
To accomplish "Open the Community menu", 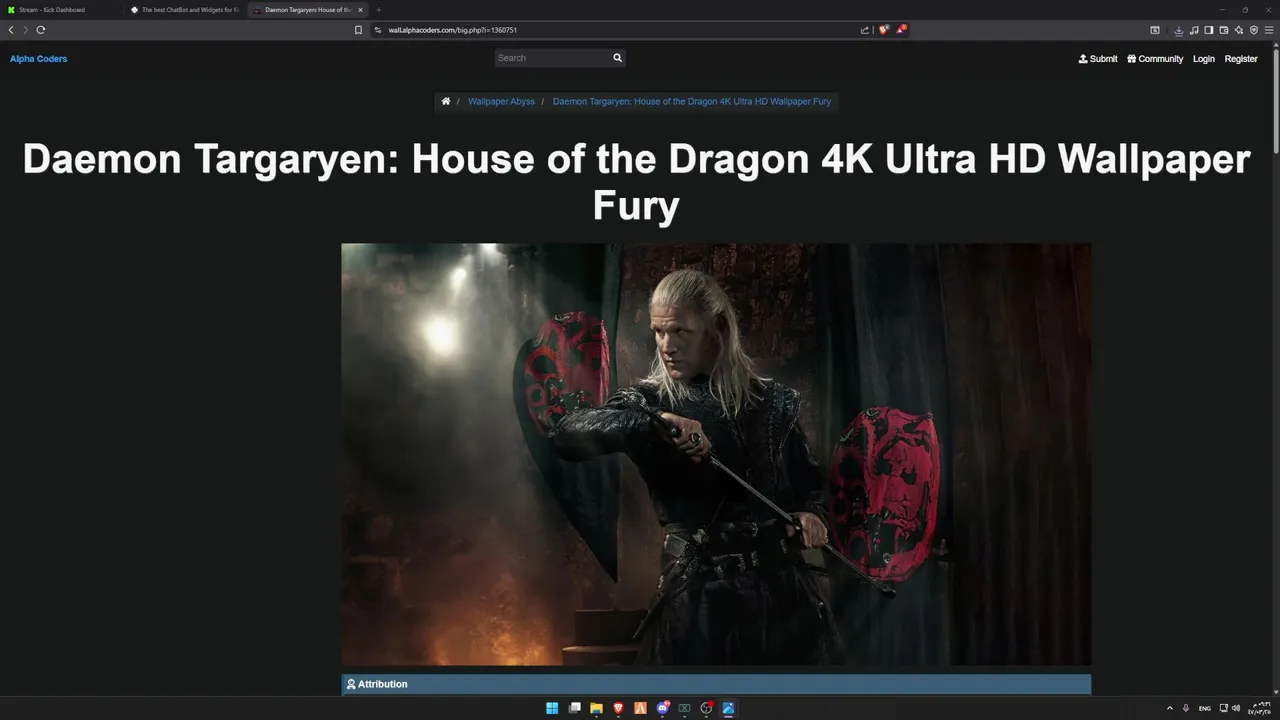I will point(1155,59).
